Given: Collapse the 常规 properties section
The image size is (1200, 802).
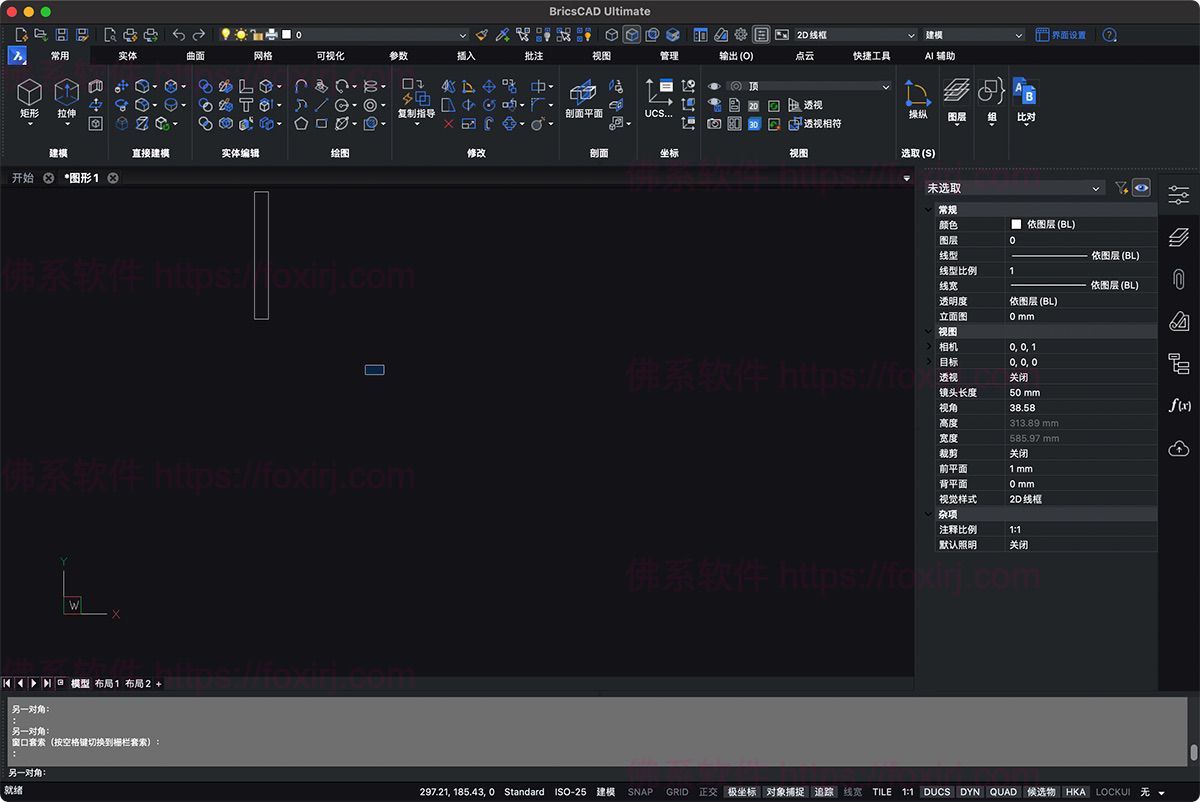Looking at the screenshot, I should coord(930,210).
